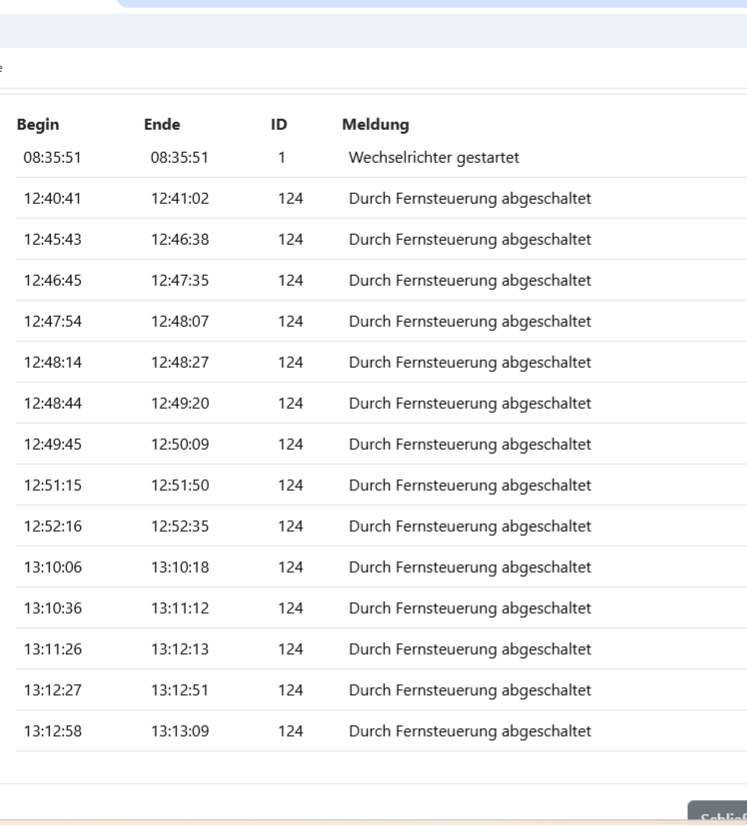Click end time 12:49:20

coord(180,404)
